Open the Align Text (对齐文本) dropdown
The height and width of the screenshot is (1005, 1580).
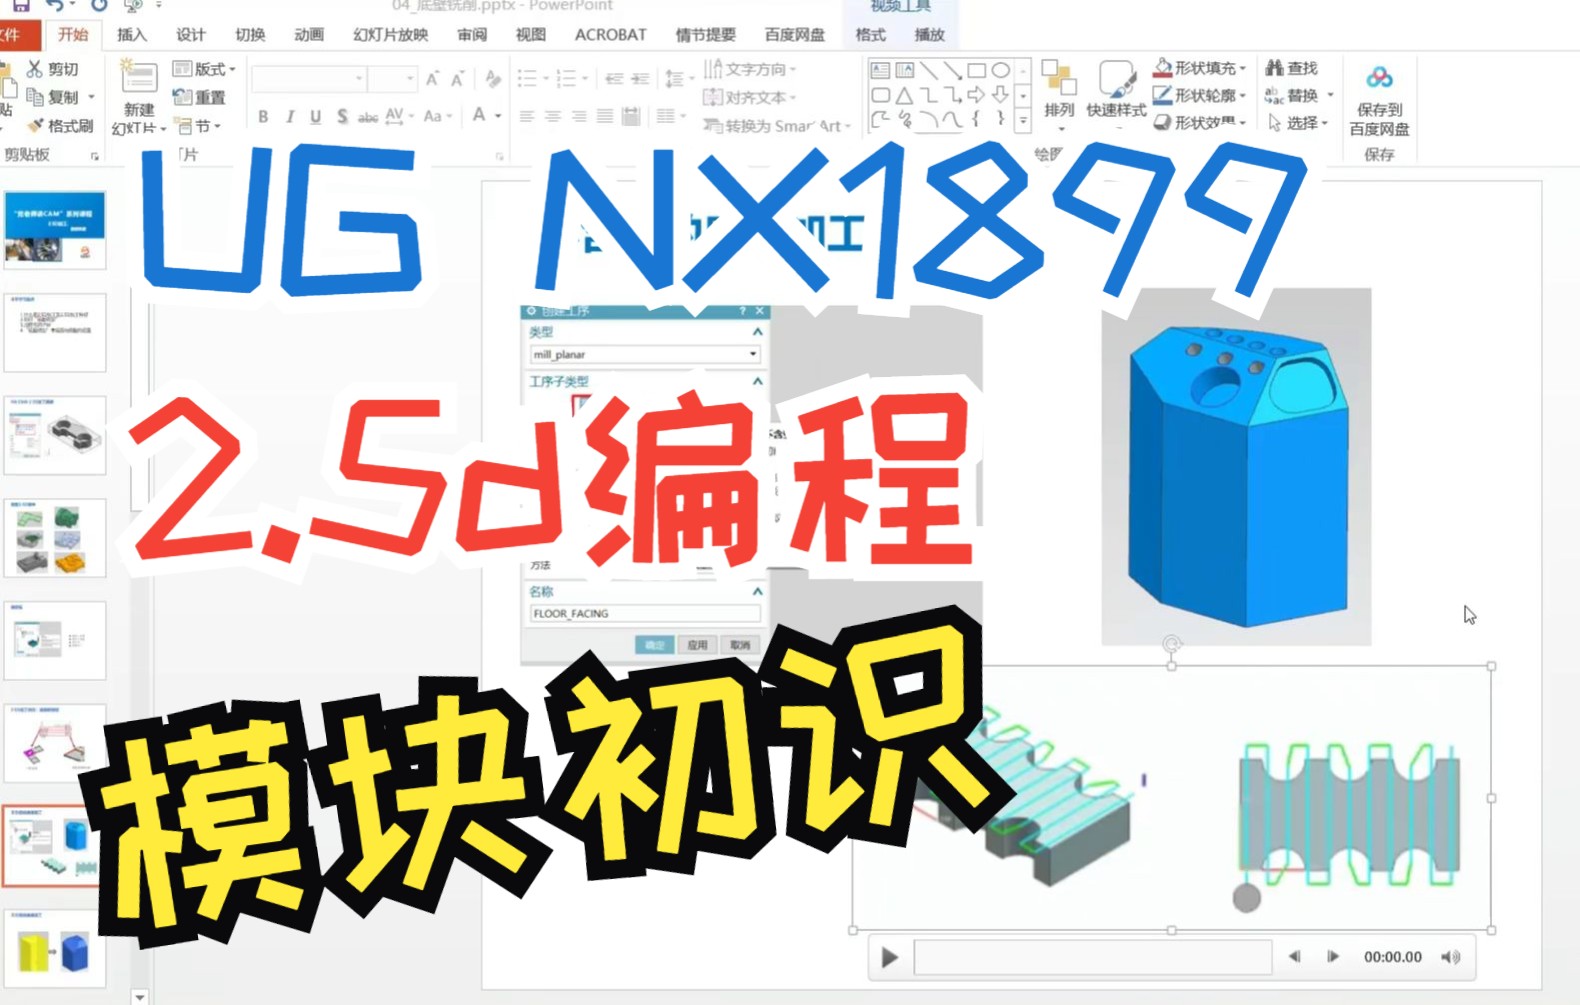[x=749, y=97]
